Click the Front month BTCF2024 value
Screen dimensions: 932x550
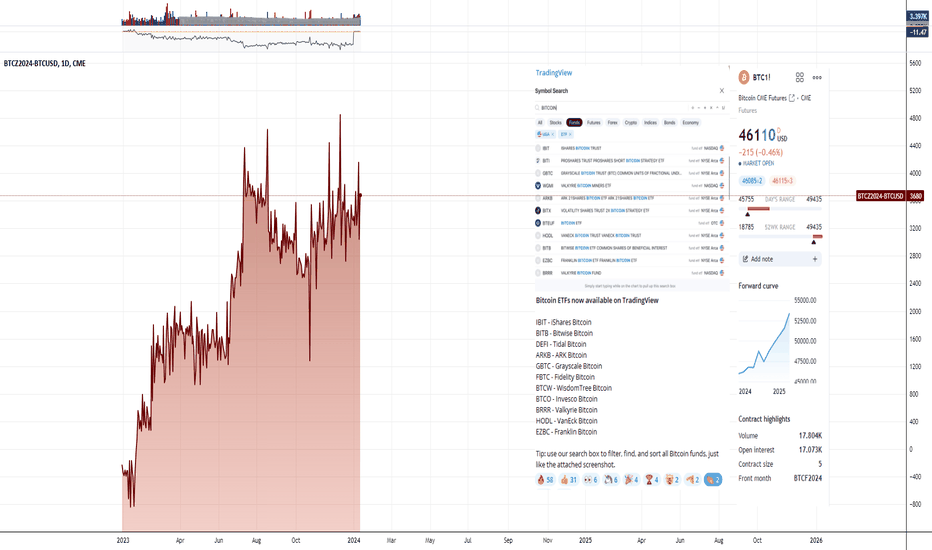point(808,478)
